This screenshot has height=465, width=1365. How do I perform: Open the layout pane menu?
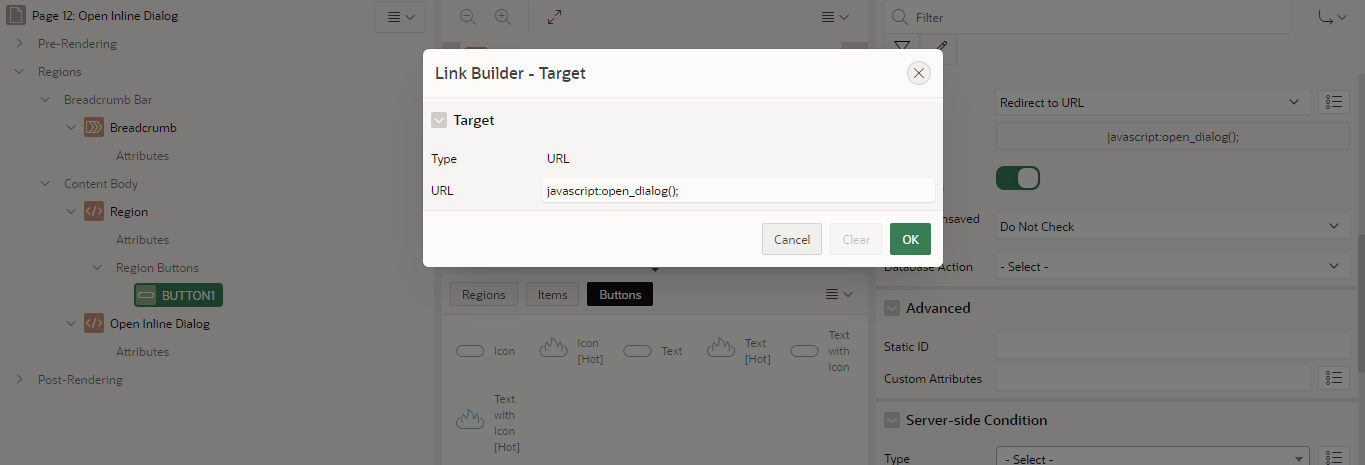(835, 17)
